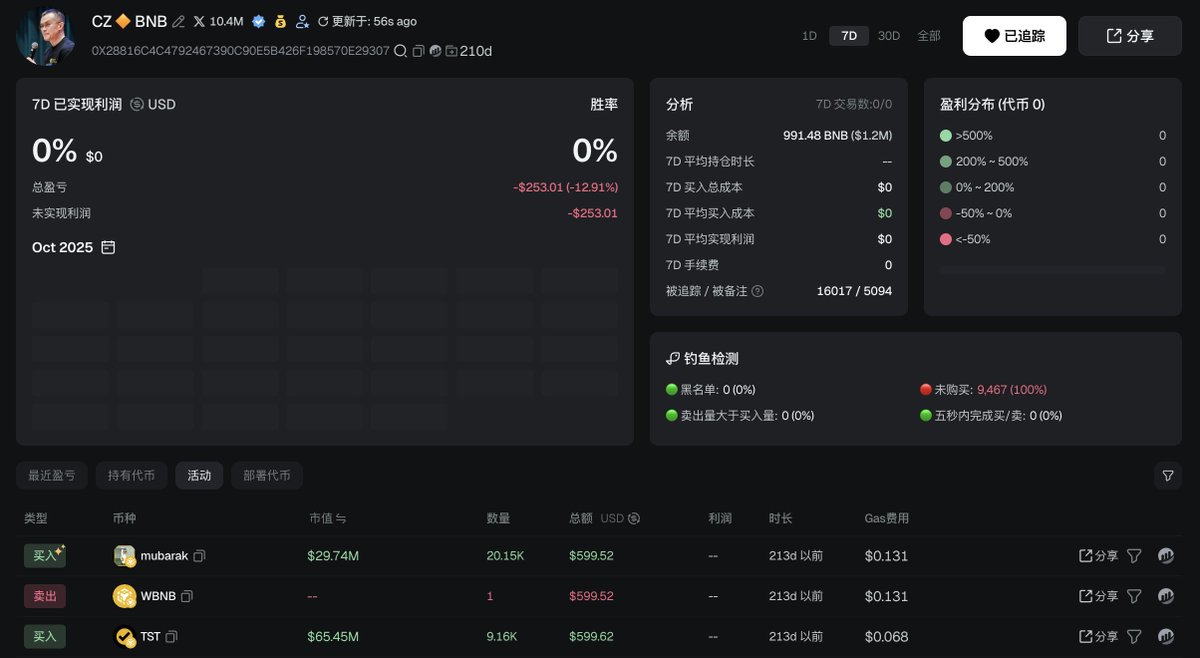Copy the wallet address using the copy icon
The image size is (1200, 658).
(418, 51)
